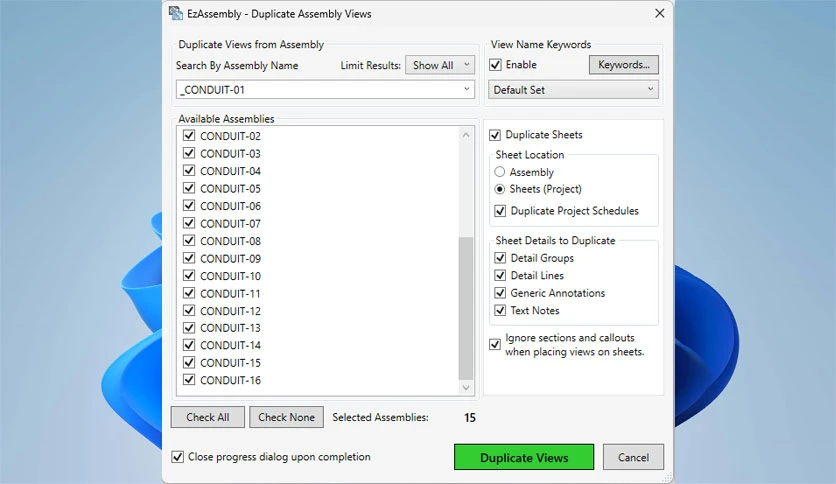
Task: Click the CONDUIT-02 list row text
Action: (230, 136)
